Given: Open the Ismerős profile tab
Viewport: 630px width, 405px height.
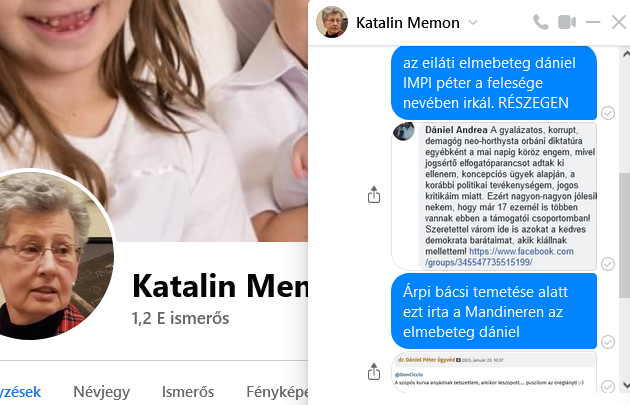Looking at the screenshot, I should (x=188, y=392).
